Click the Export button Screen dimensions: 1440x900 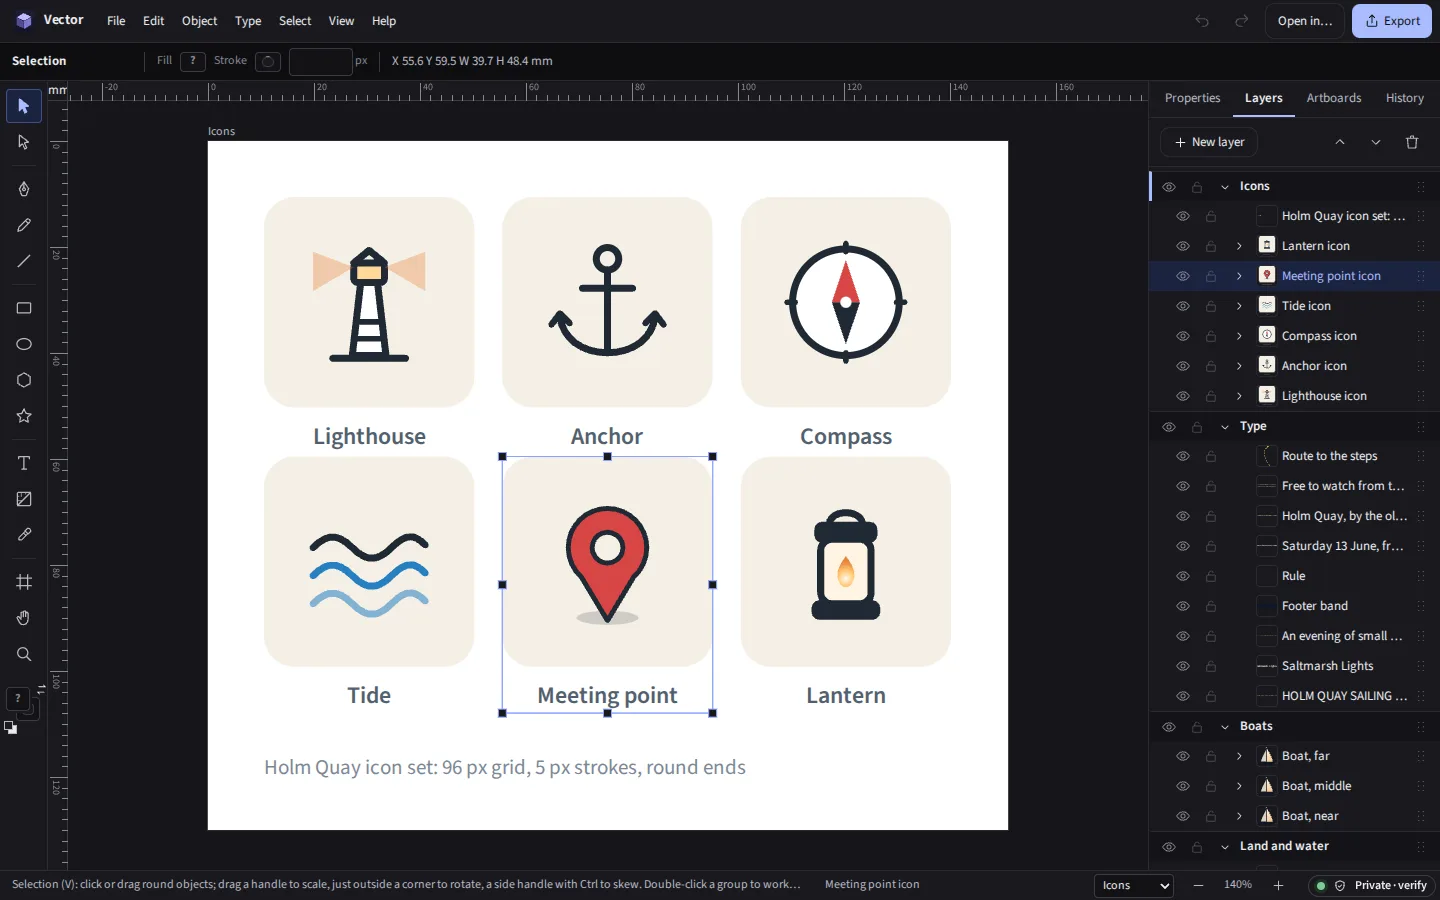[1392, 21]
